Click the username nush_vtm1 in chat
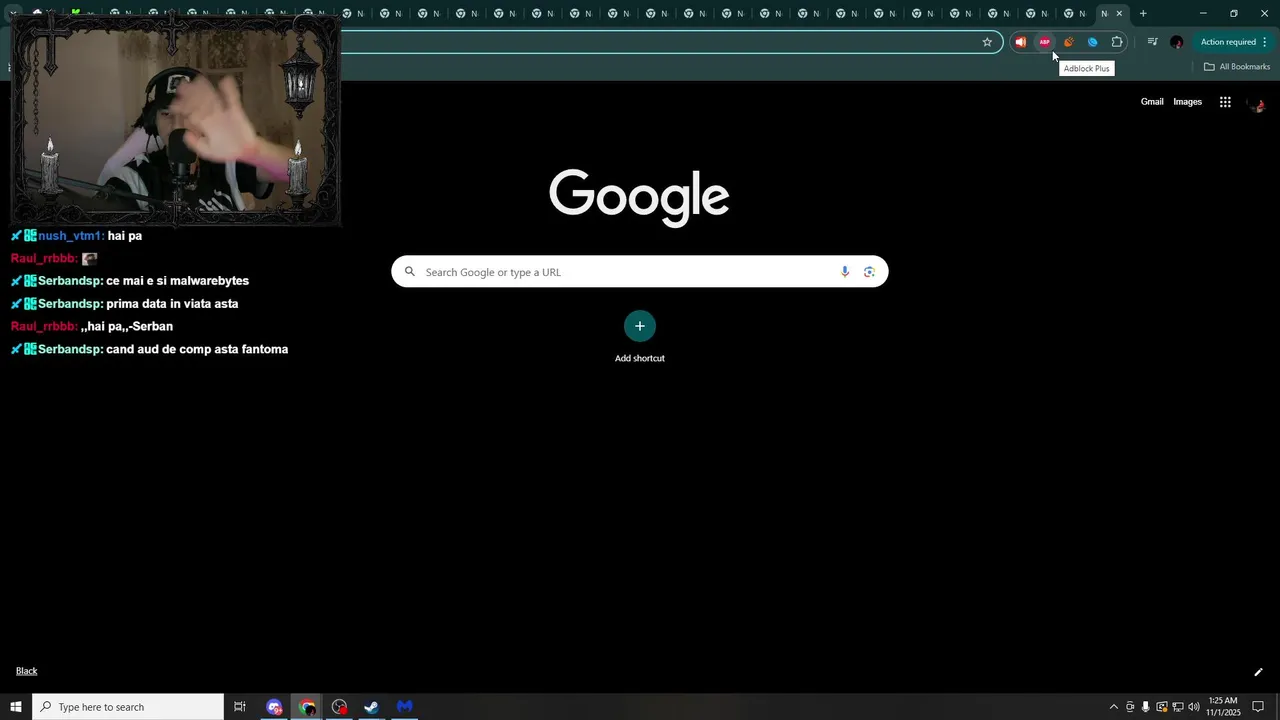The width and height of the screenshot is (1280, 720). (x=70, y=236)
